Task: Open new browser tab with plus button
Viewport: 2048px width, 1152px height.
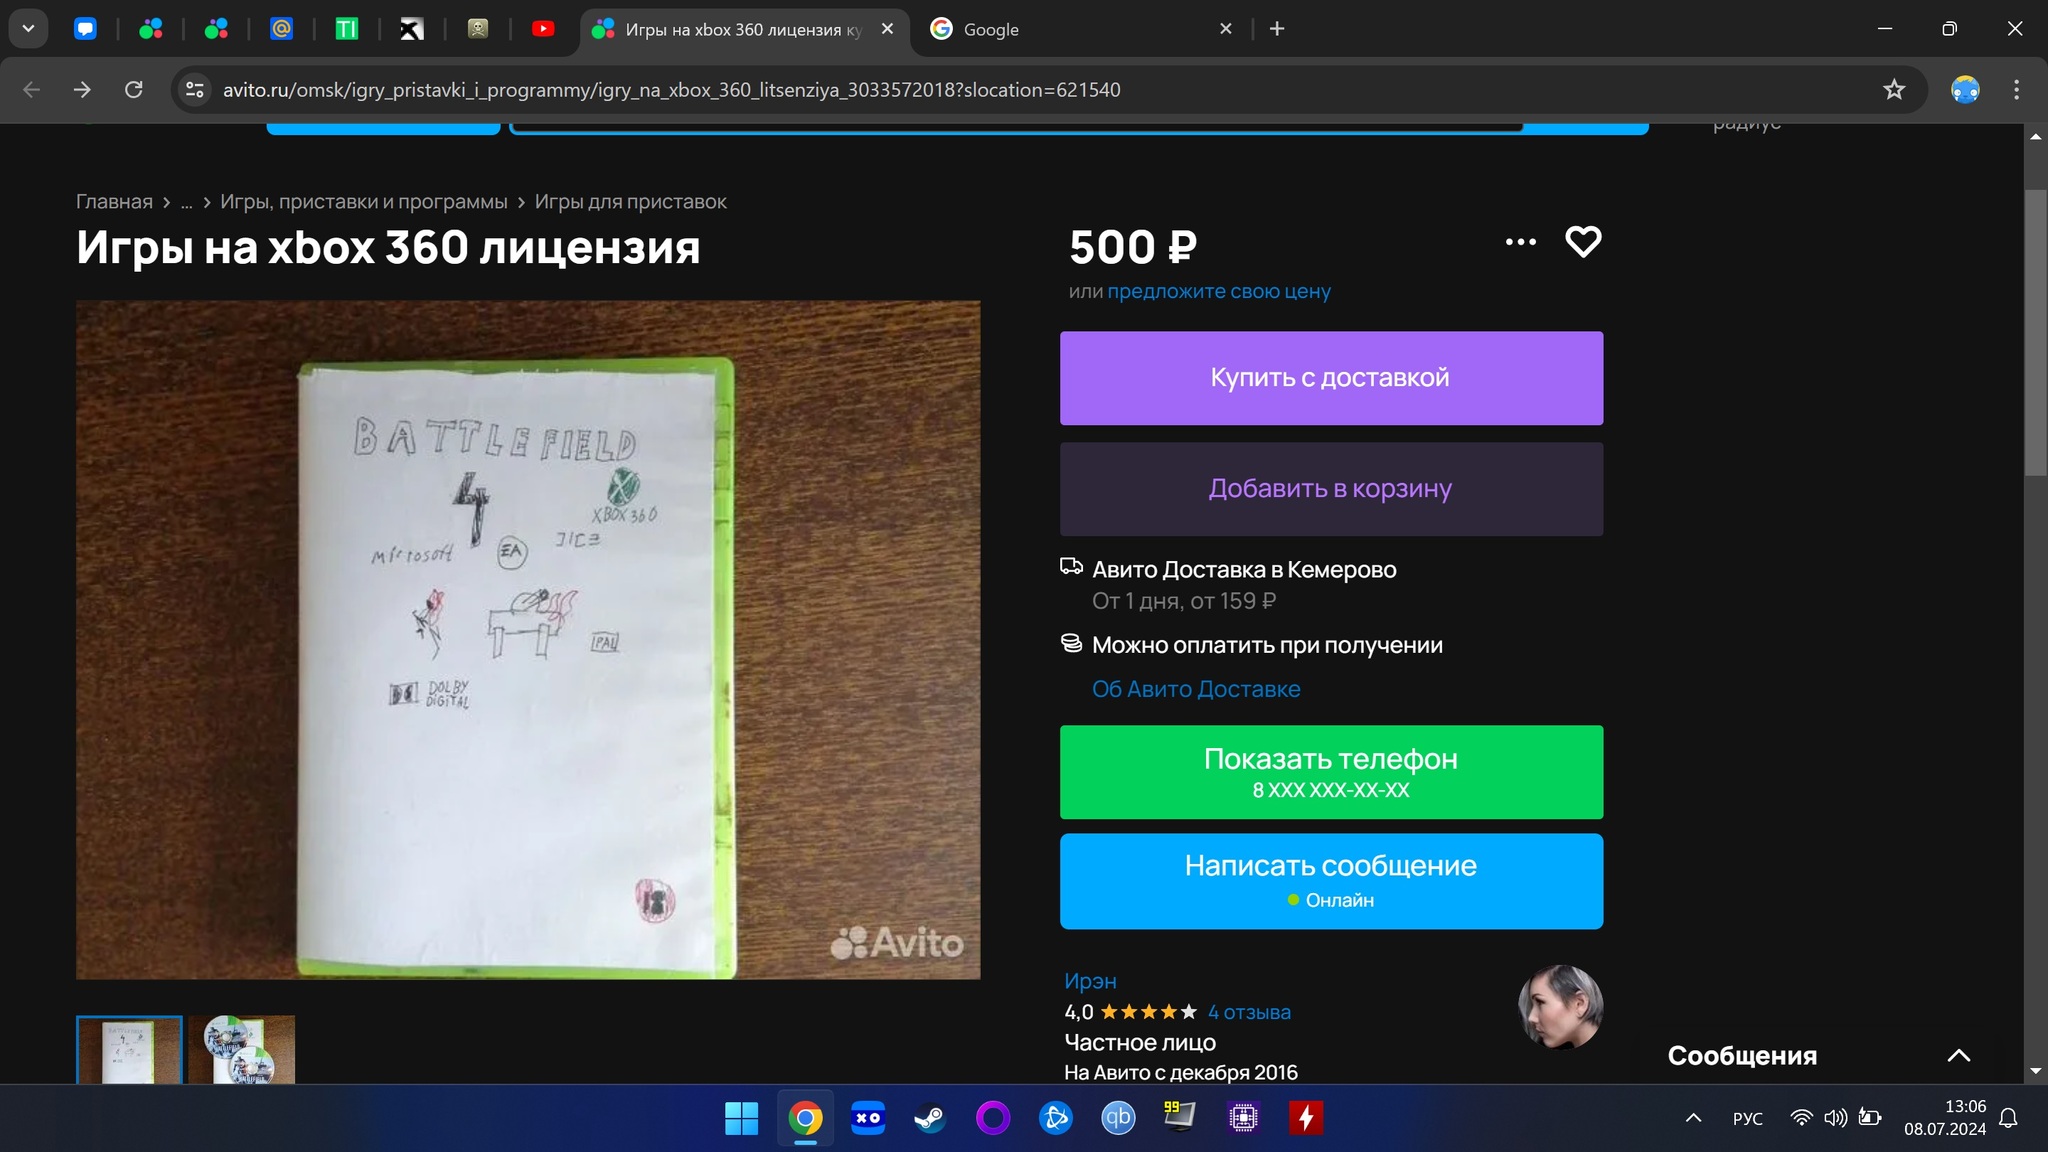Action: click(x=1277, y=29)
